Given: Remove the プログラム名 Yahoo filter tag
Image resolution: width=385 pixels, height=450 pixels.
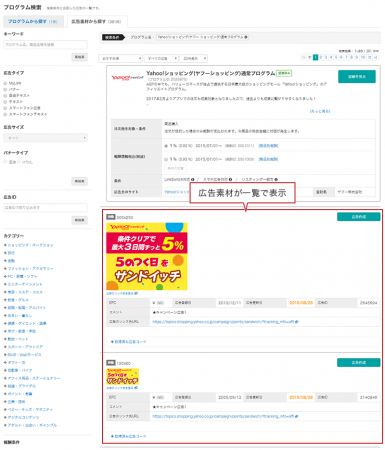Looking at the screenshot, I should point(246,37).
